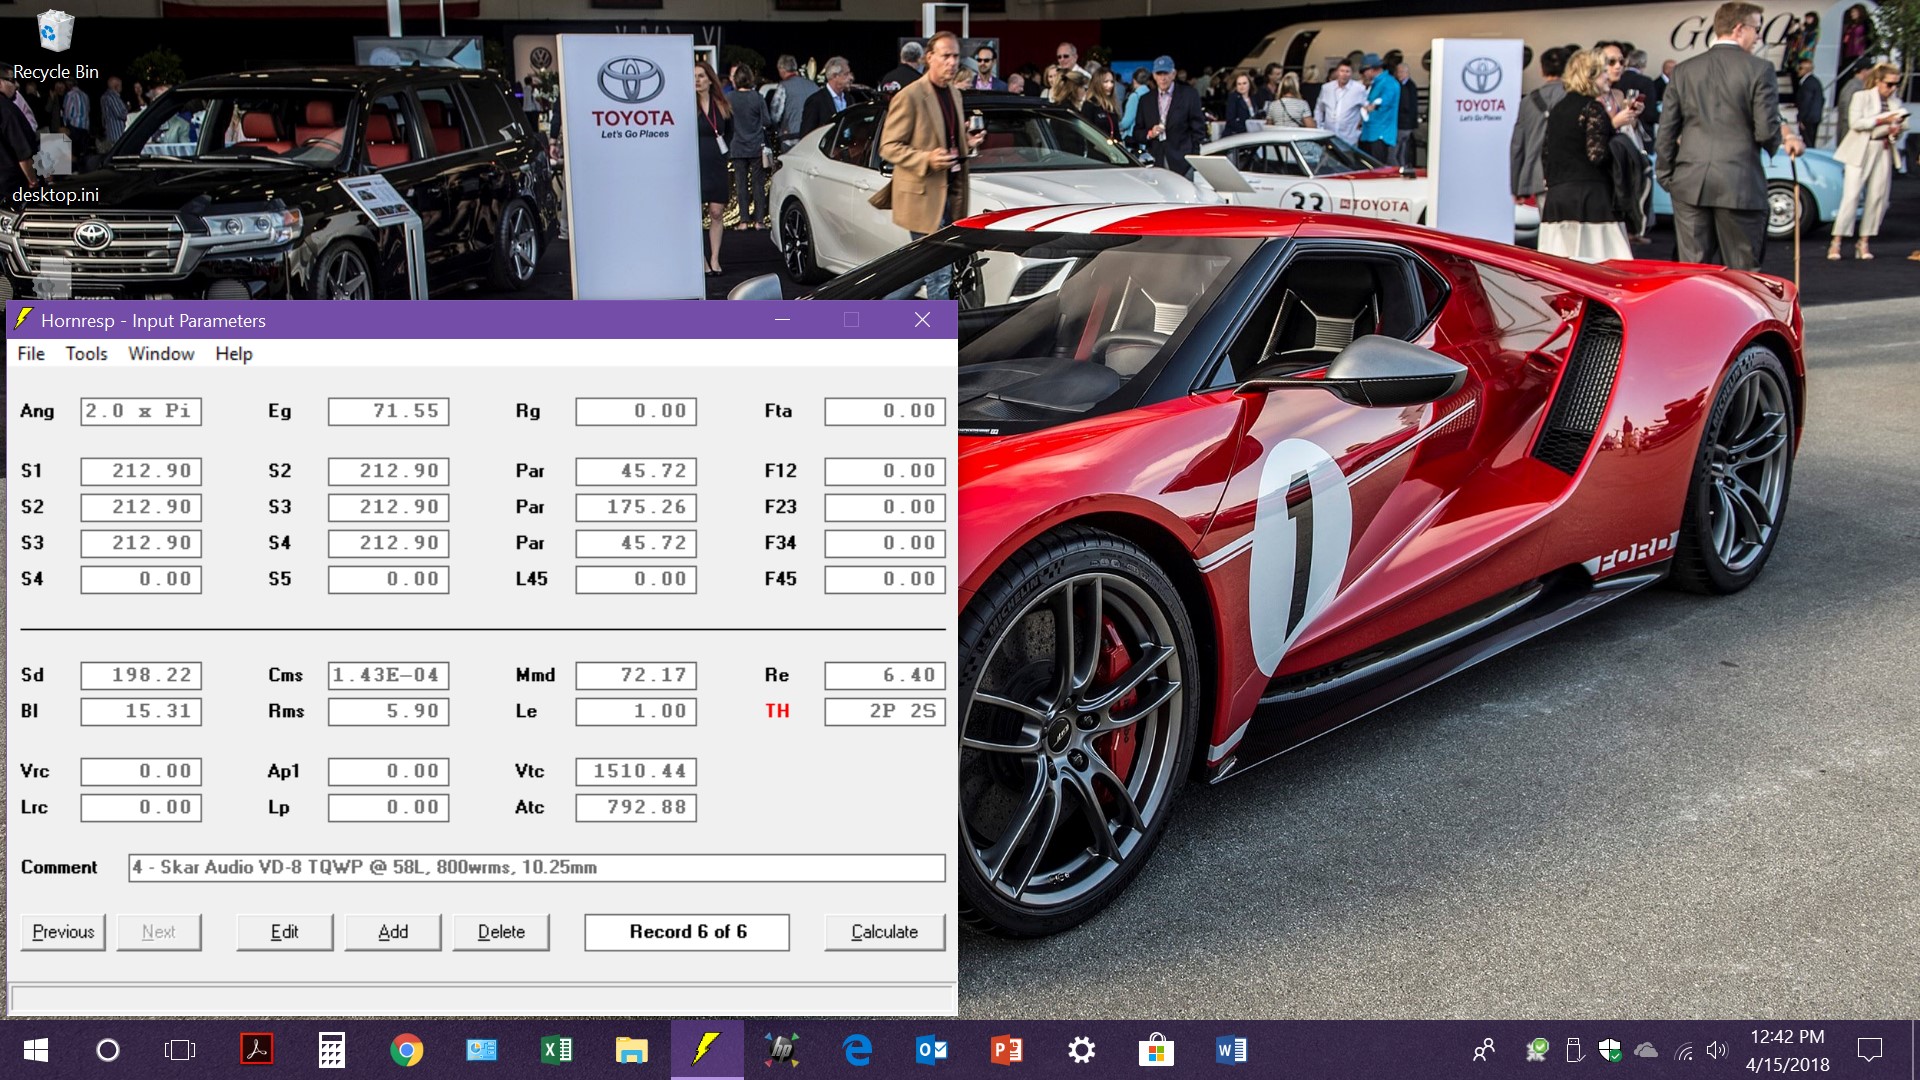
Task: Click the Record 6 of 6 indicator
Action: coord(687,932)
